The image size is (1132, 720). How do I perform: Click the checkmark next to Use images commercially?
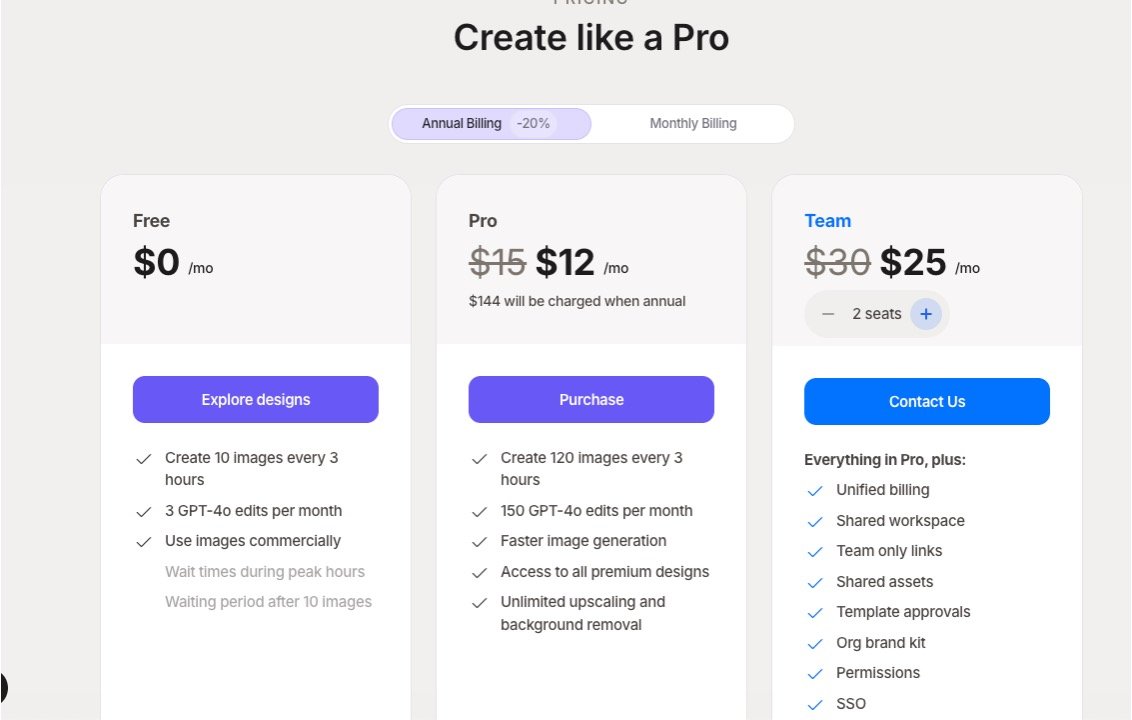point(143,542)
